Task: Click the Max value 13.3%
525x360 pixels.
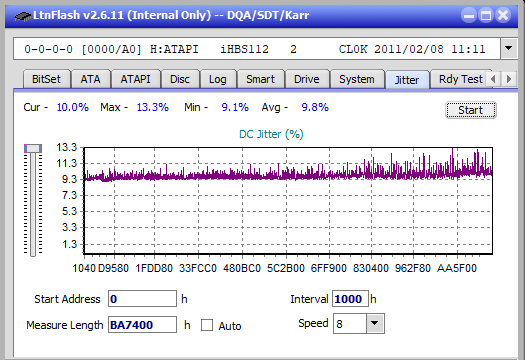Action: [x=153, y=107]
